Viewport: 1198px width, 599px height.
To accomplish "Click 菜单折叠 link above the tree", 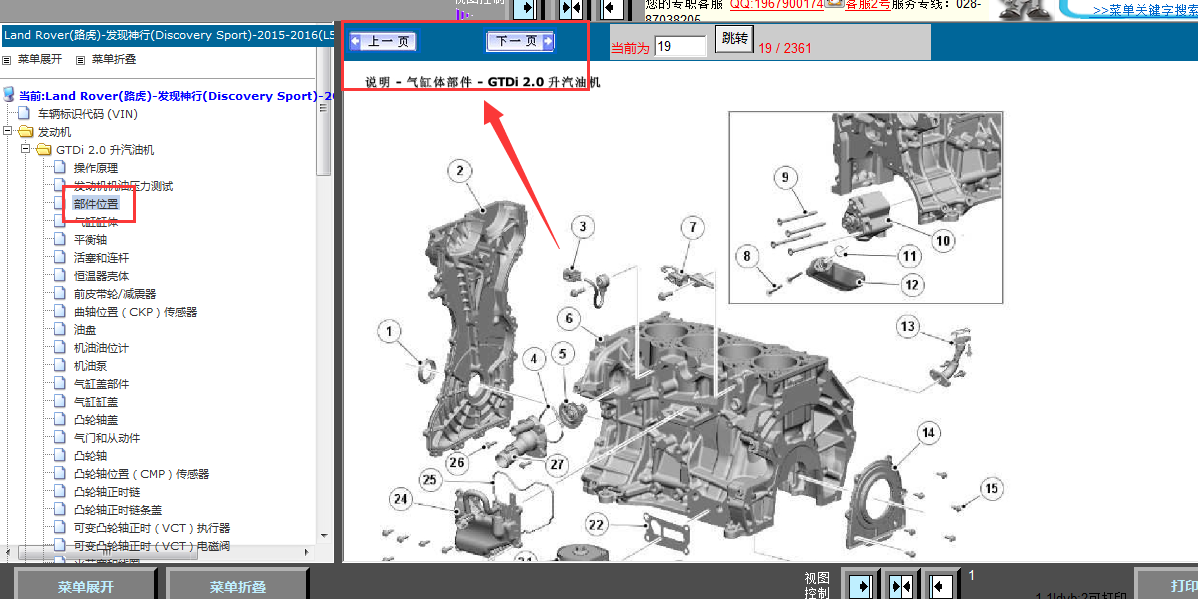I will pyautogui.click(x=114, y=59).
